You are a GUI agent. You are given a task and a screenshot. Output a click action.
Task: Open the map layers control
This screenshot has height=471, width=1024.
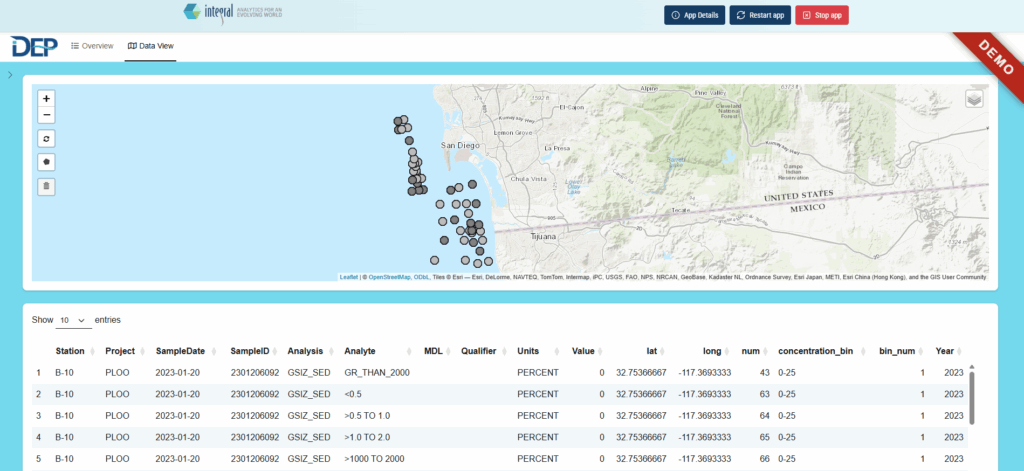point(974,99)
